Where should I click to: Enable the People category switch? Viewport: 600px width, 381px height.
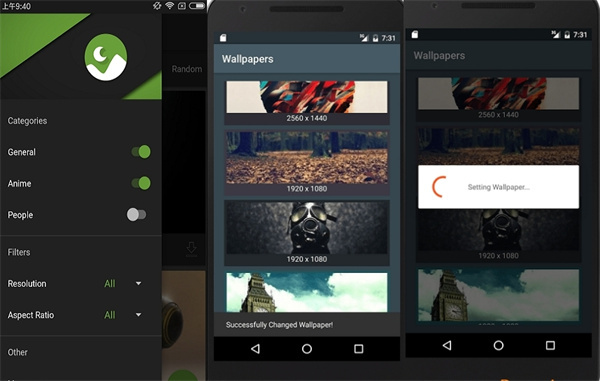pos(136,215)
